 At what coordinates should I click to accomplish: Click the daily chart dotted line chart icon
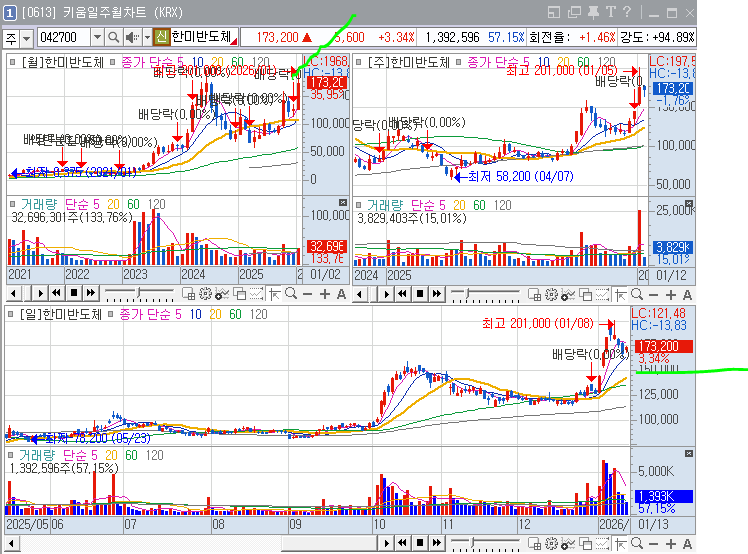click(603, 544)
